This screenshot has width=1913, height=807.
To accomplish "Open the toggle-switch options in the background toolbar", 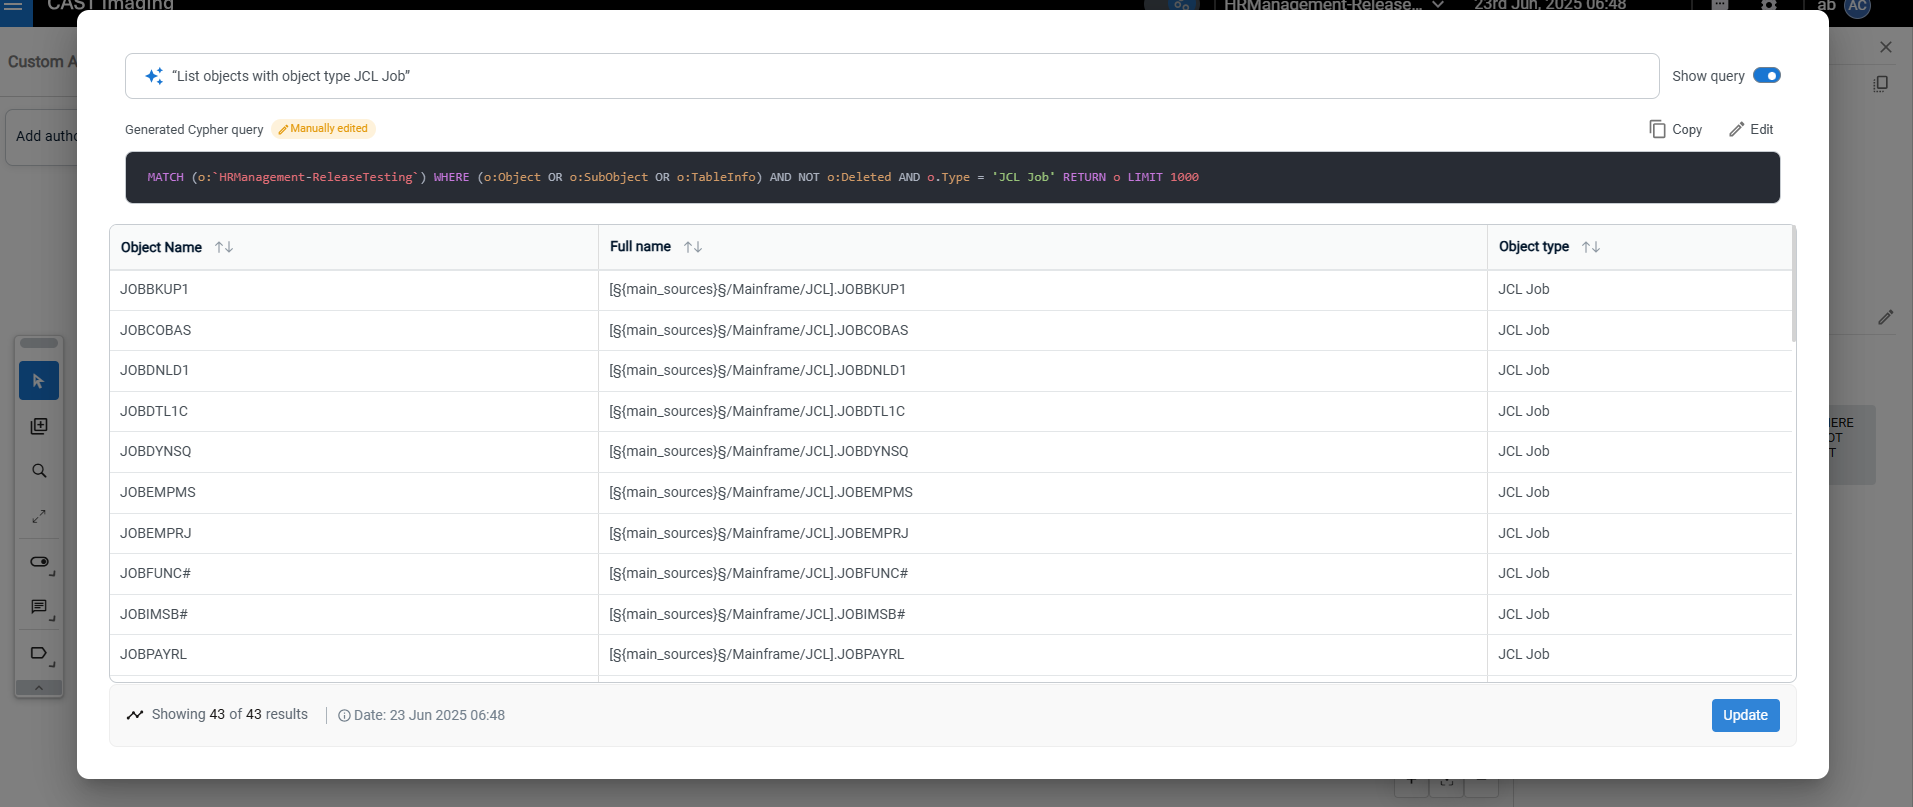I will (x=39, y=562).
